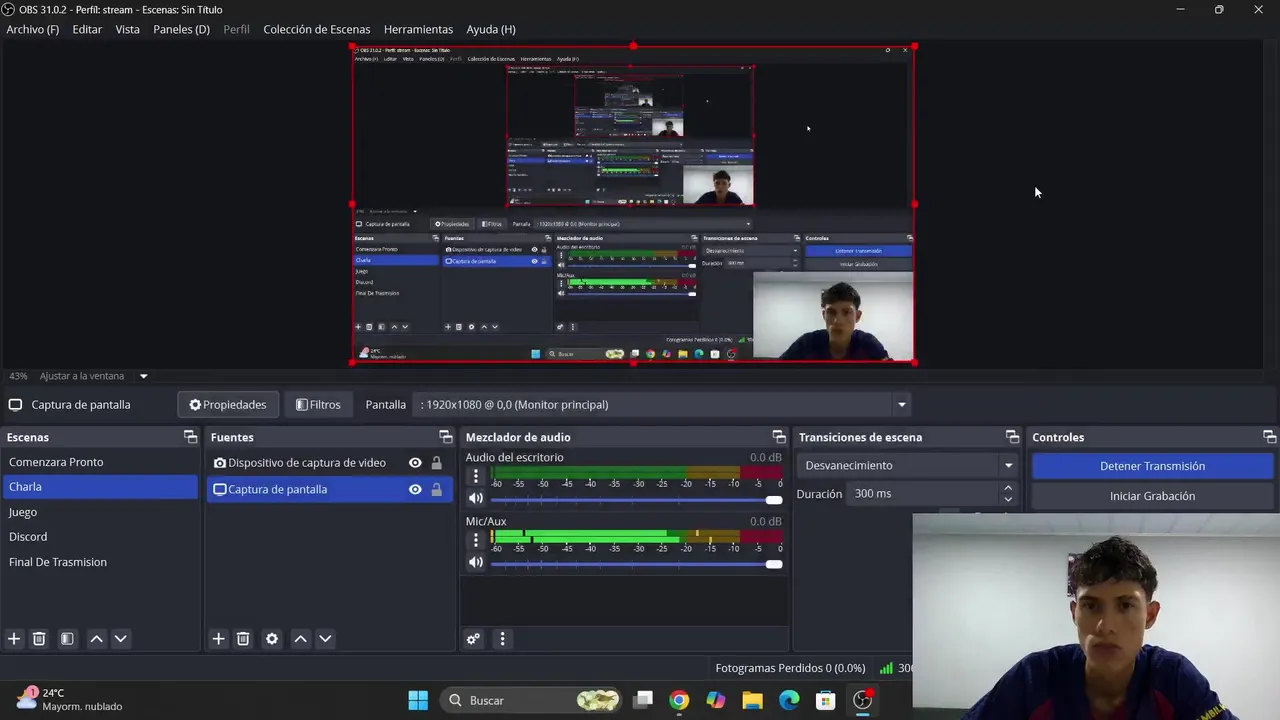The width and height of the screenshot is (1280, 720).
Task: Undock the Mezclador de audio panel
Action: pos(779,437)
